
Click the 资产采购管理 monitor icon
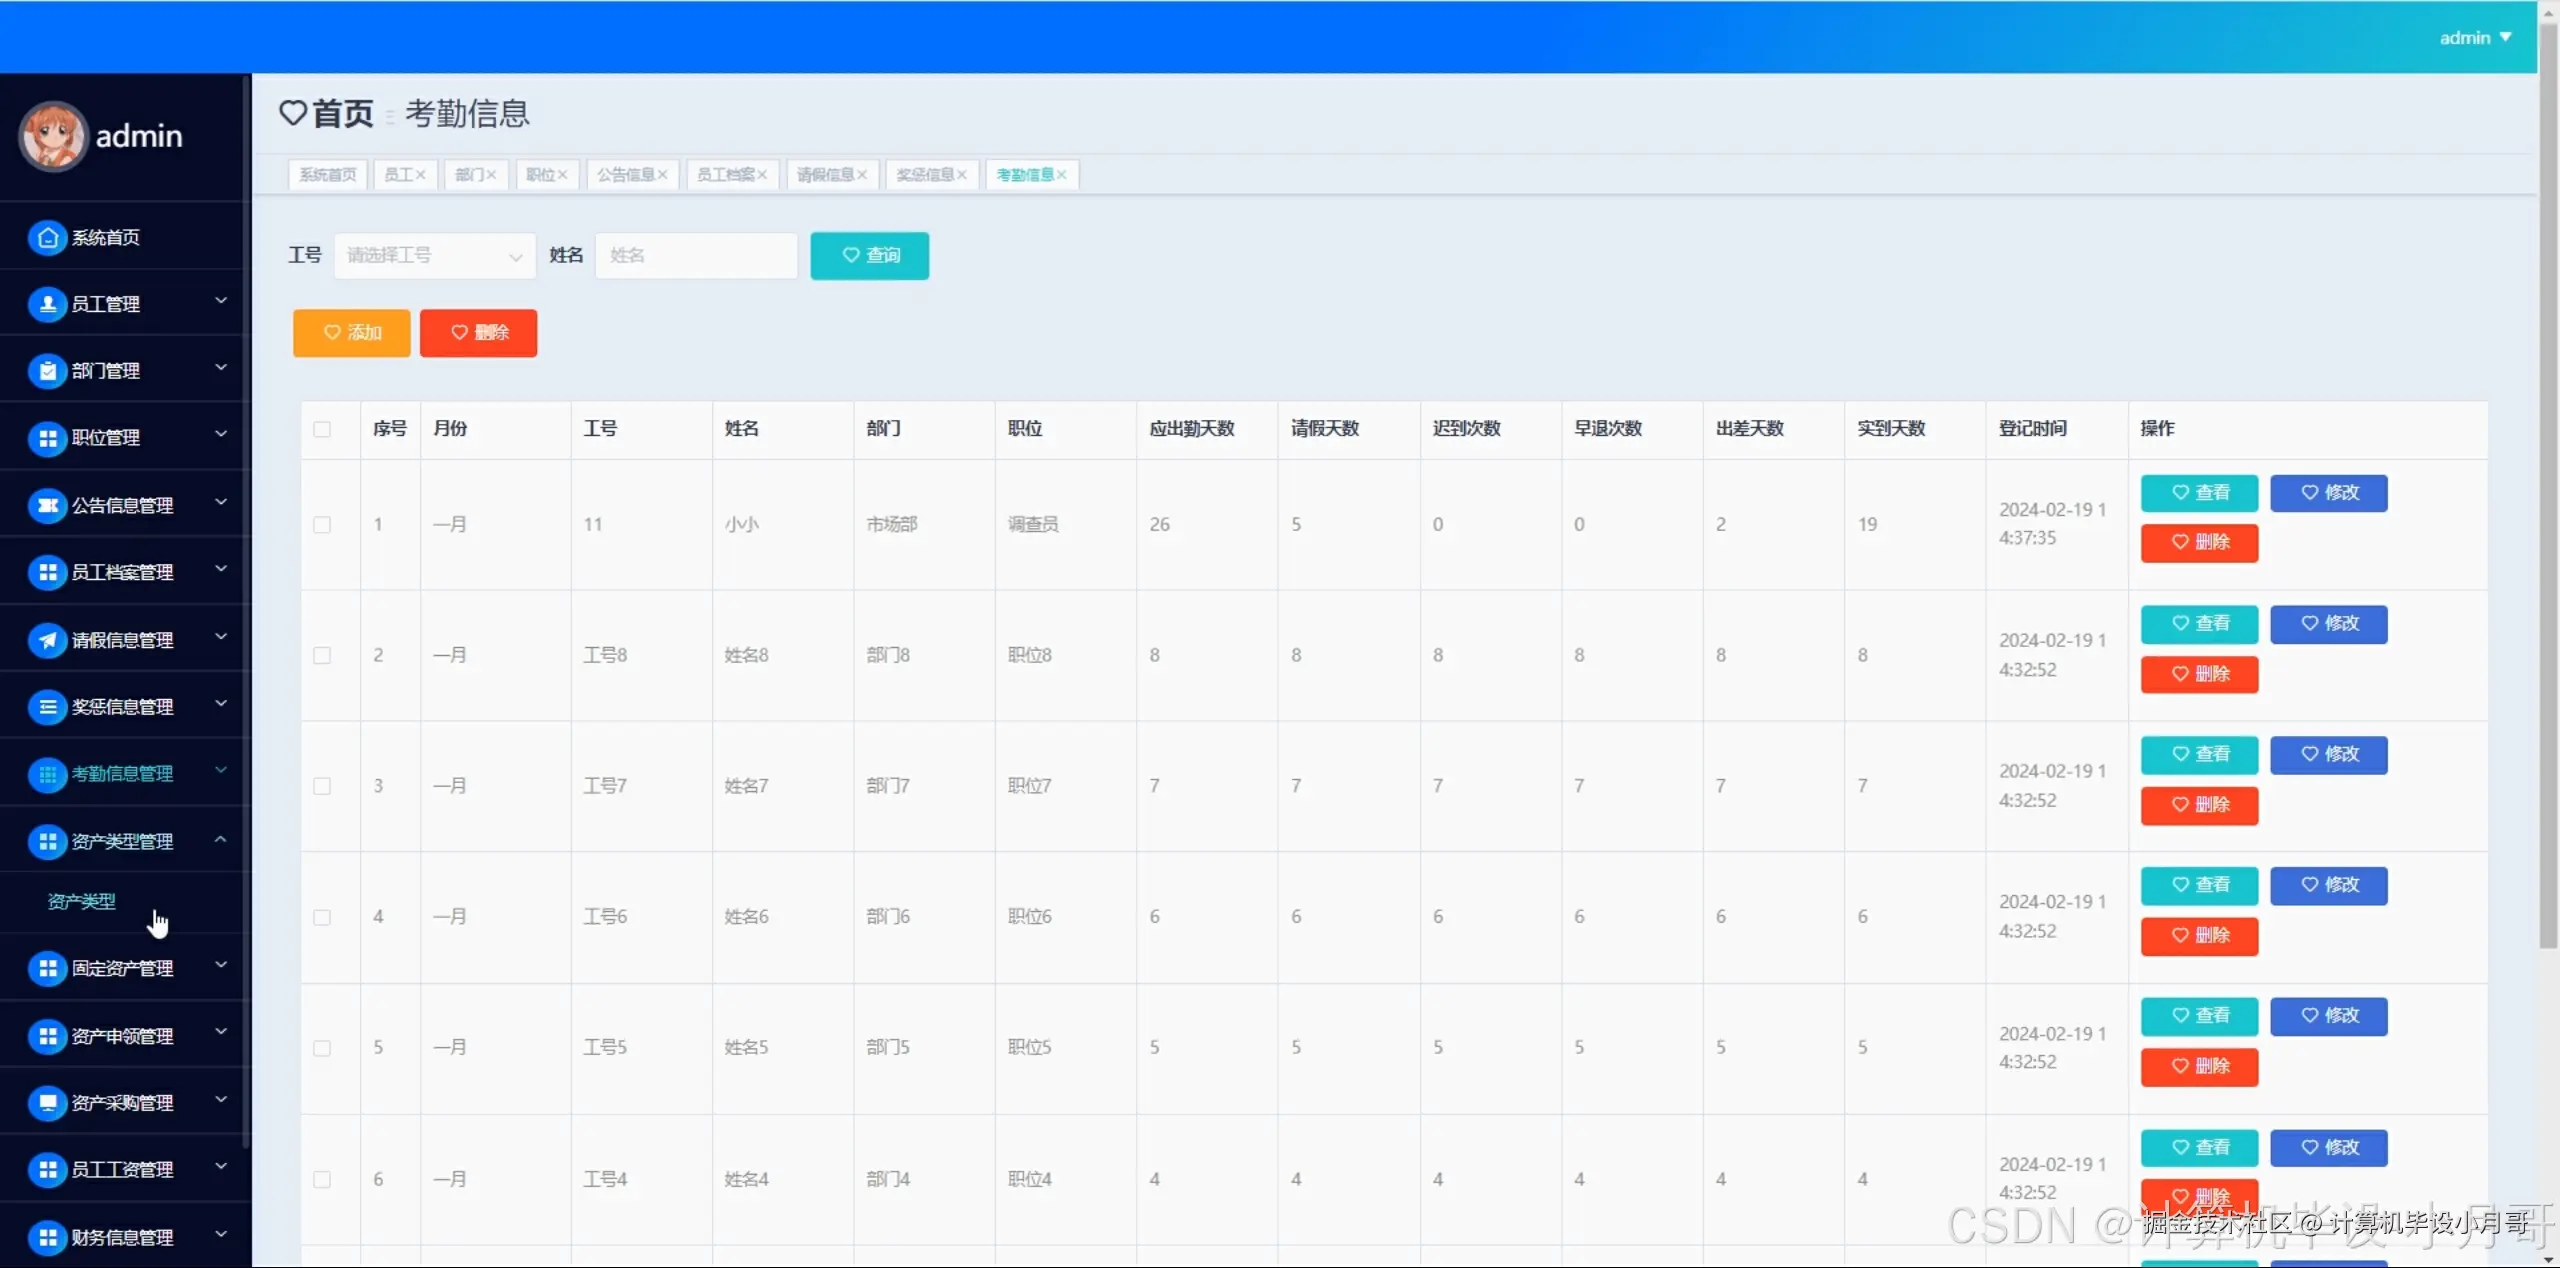(x=47, y=1102)
